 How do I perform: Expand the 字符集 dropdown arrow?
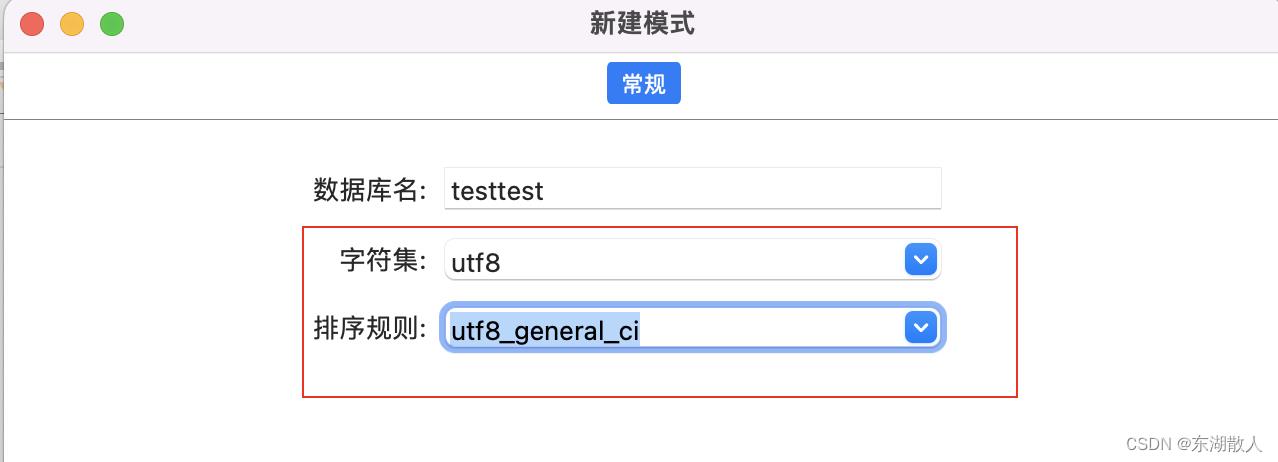coord(920,260)
